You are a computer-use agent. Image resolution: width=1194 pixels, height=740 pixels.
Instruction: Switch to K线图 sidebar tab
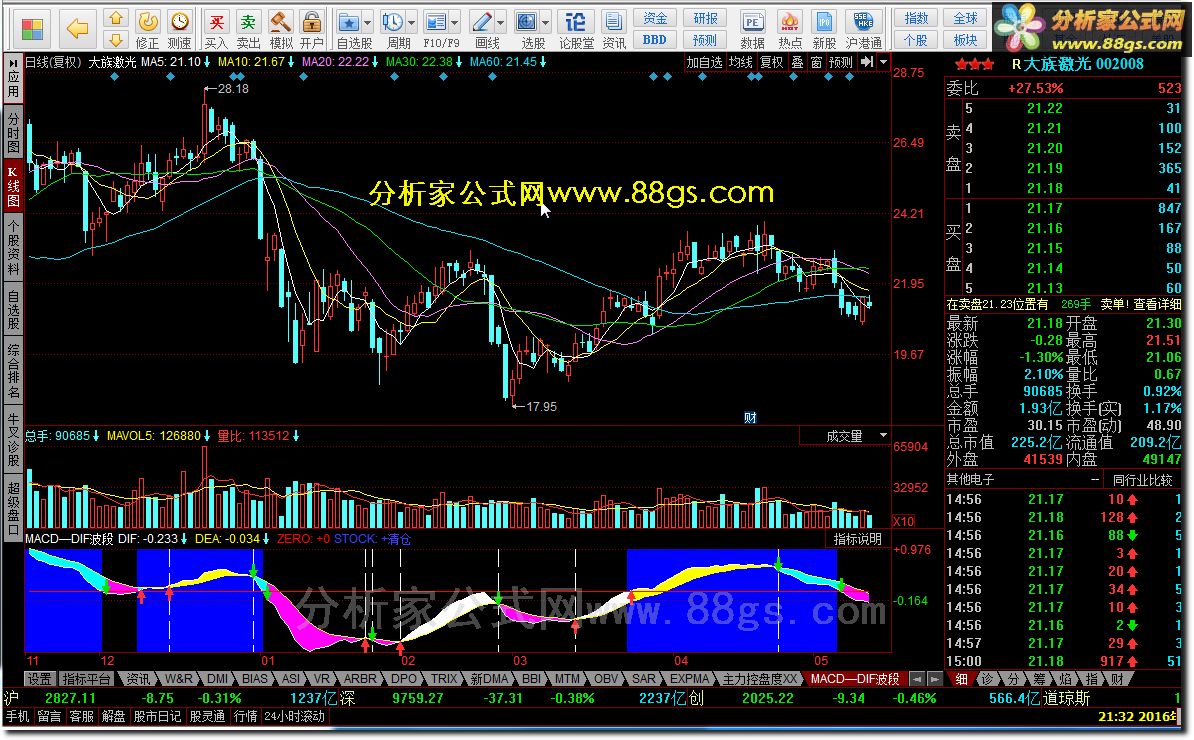pyautogui.click(x=13, y=185)
